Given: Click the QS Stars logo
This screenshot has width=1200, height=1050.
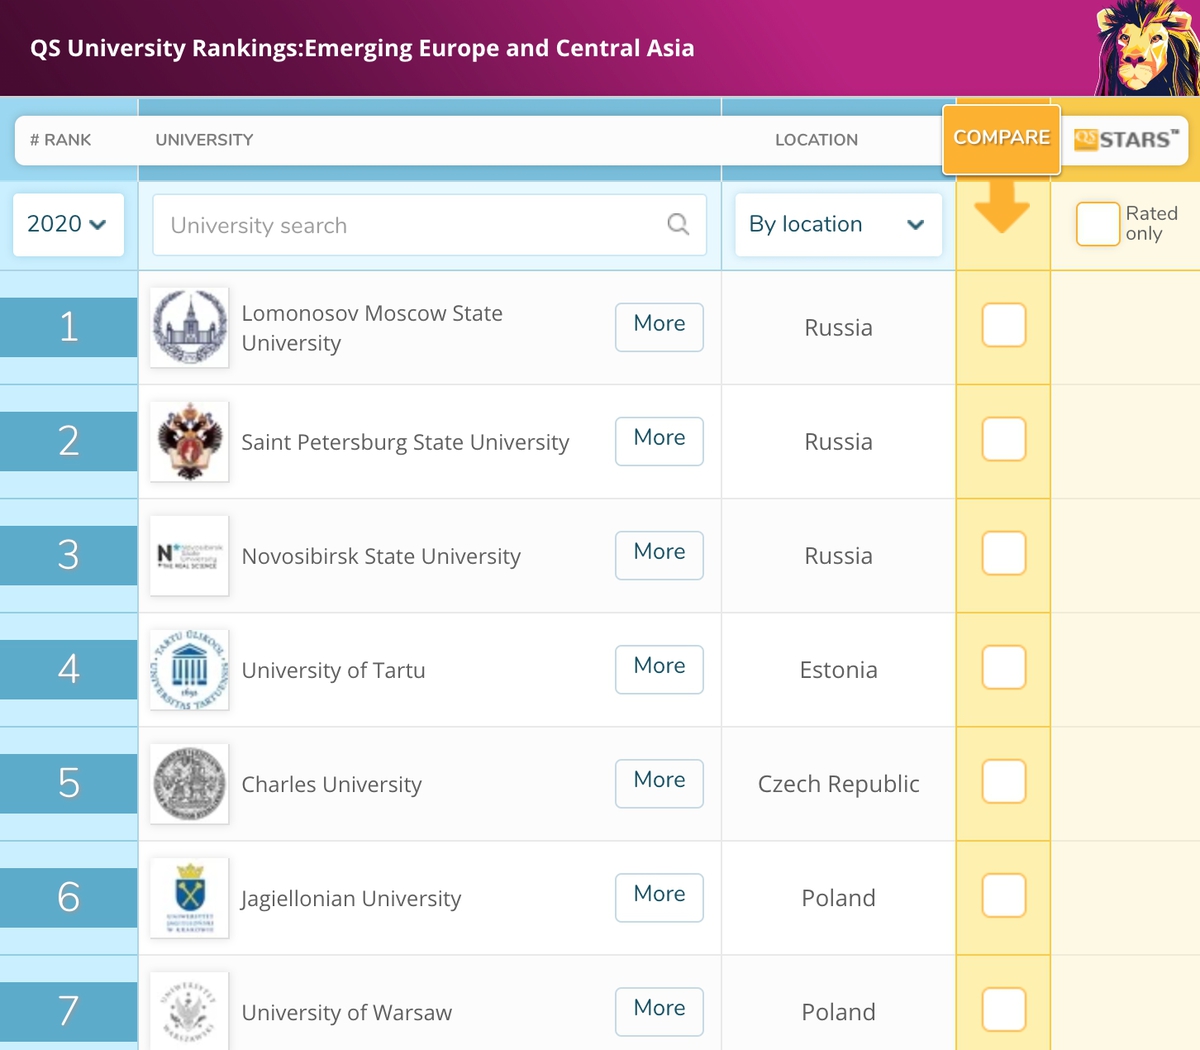Looking at the screenshot, I should (1125, 139).
